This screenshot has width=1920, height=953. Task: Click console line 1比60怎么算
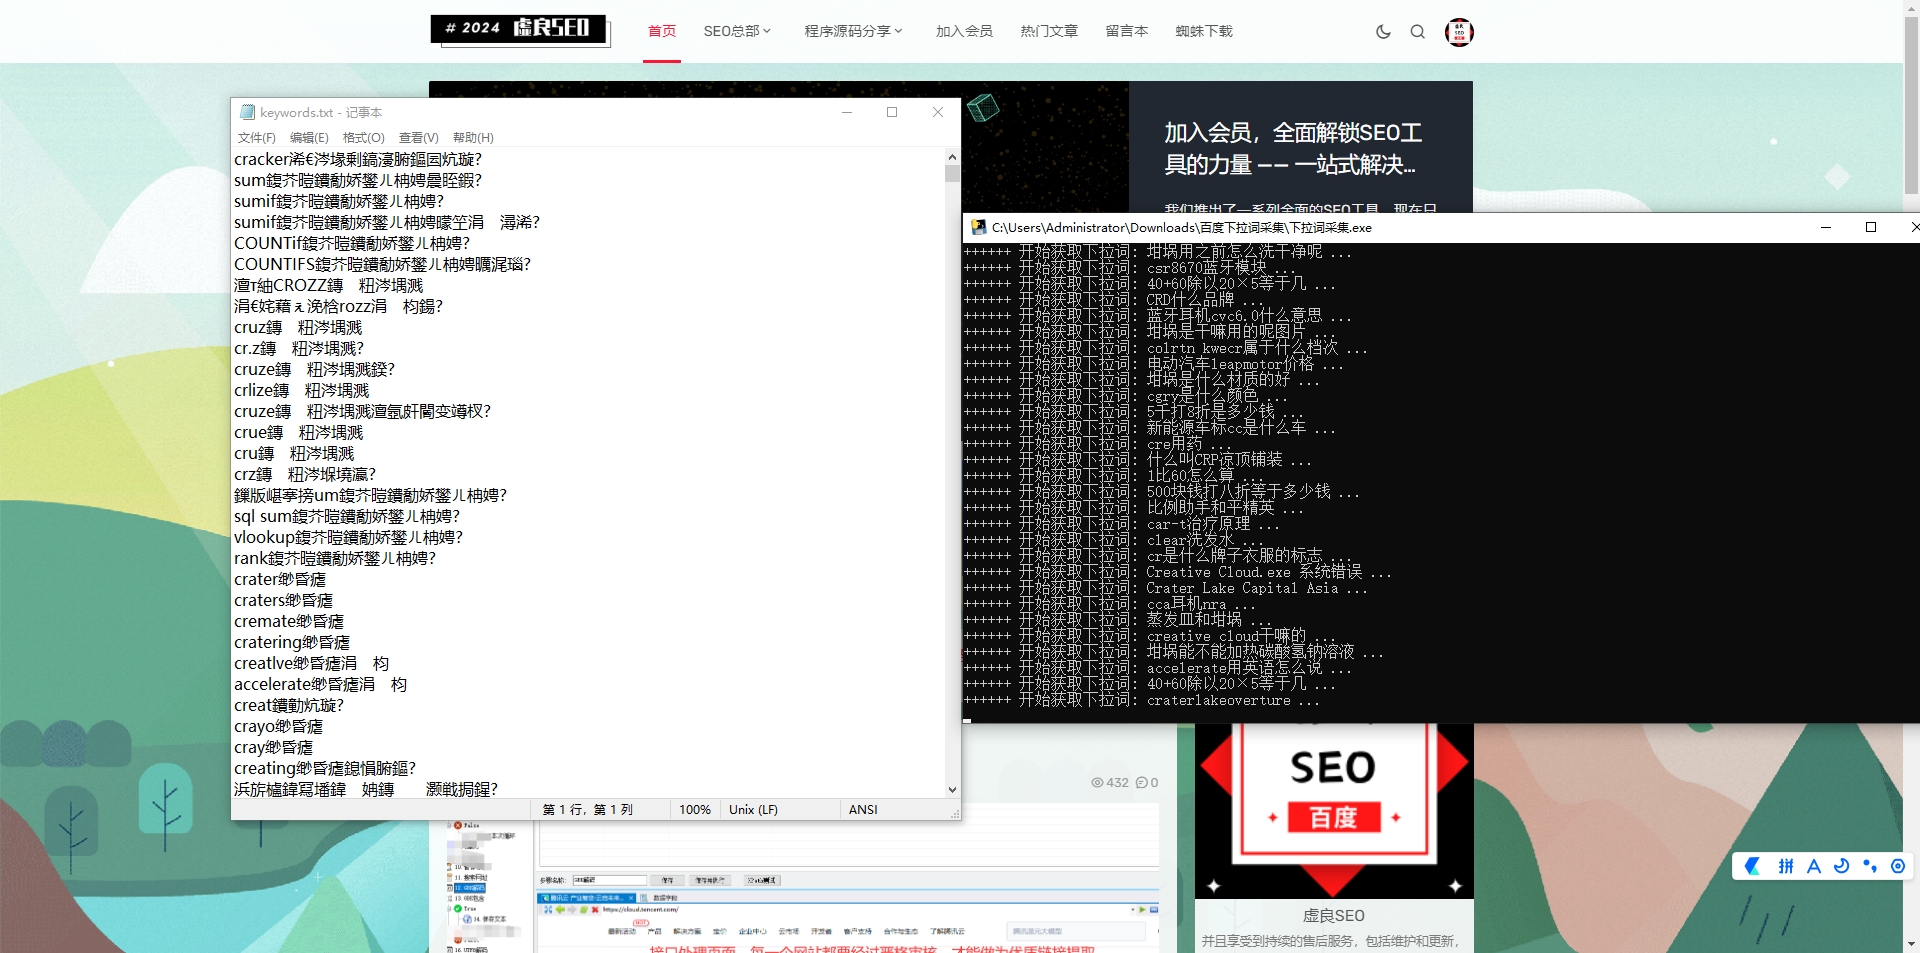(x=1114, y=476)
